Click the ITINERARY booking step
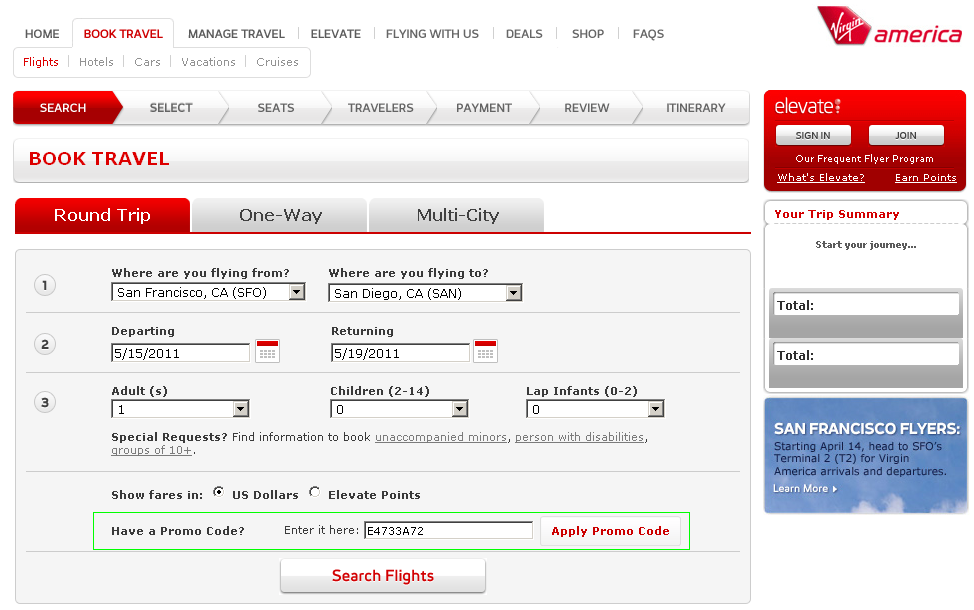Screen dimensions: 974x610 pyautogui.click(x=696, y=108)
